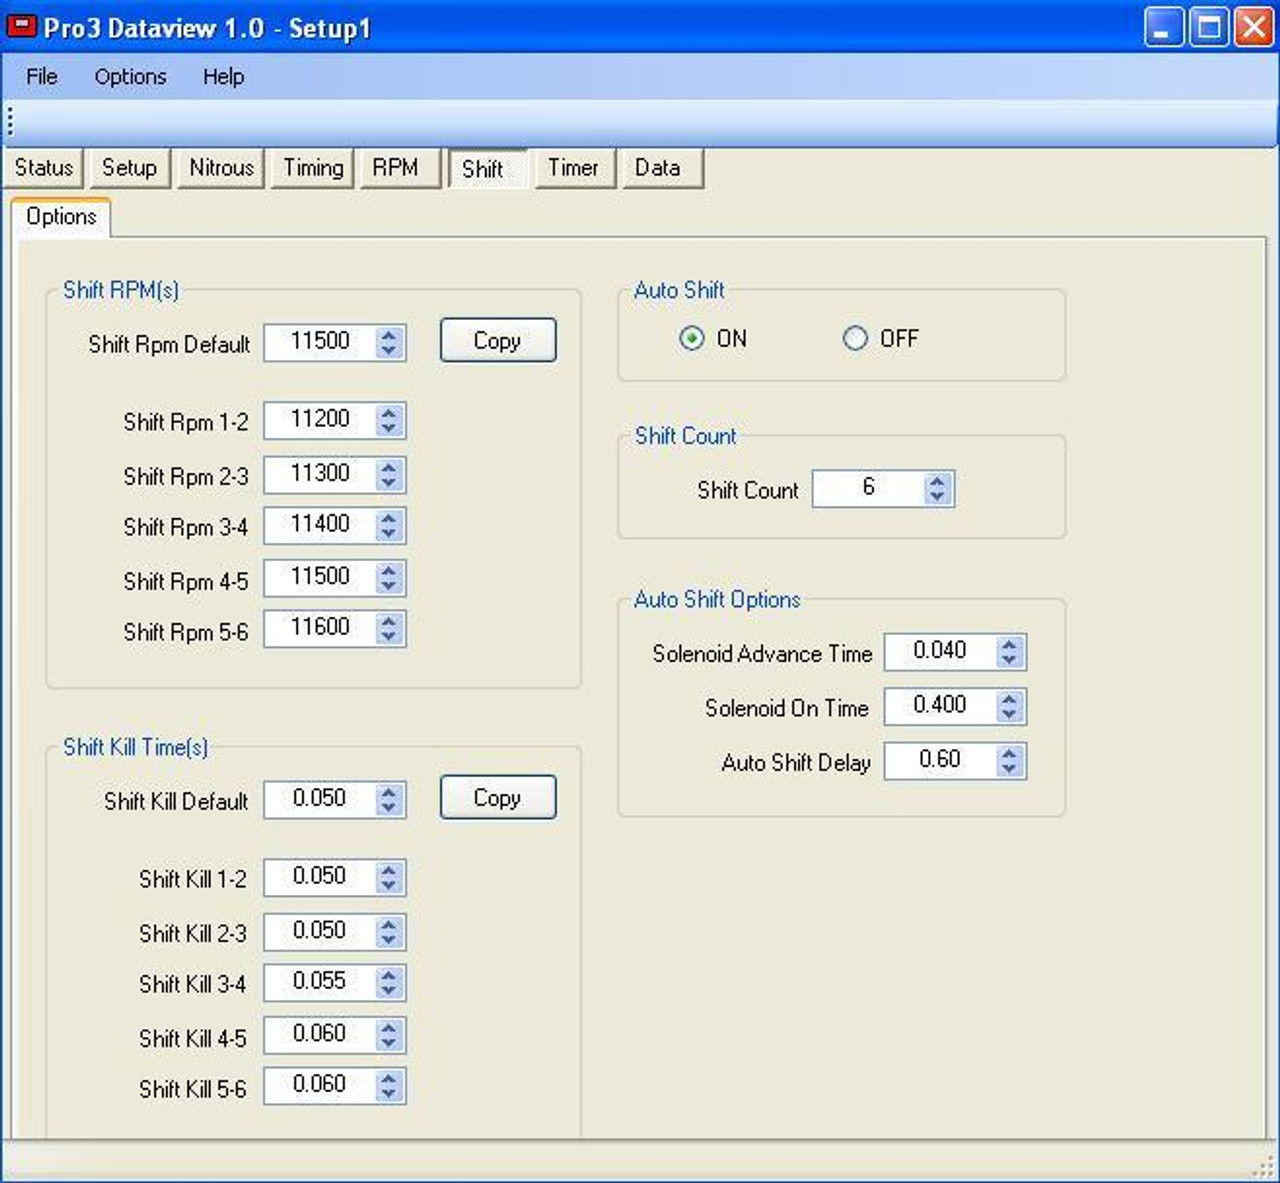Screen dimensions: 1280x1183
Task: Increase Auto Shift Delay using up arrow
Action: tap(1010, 755)
